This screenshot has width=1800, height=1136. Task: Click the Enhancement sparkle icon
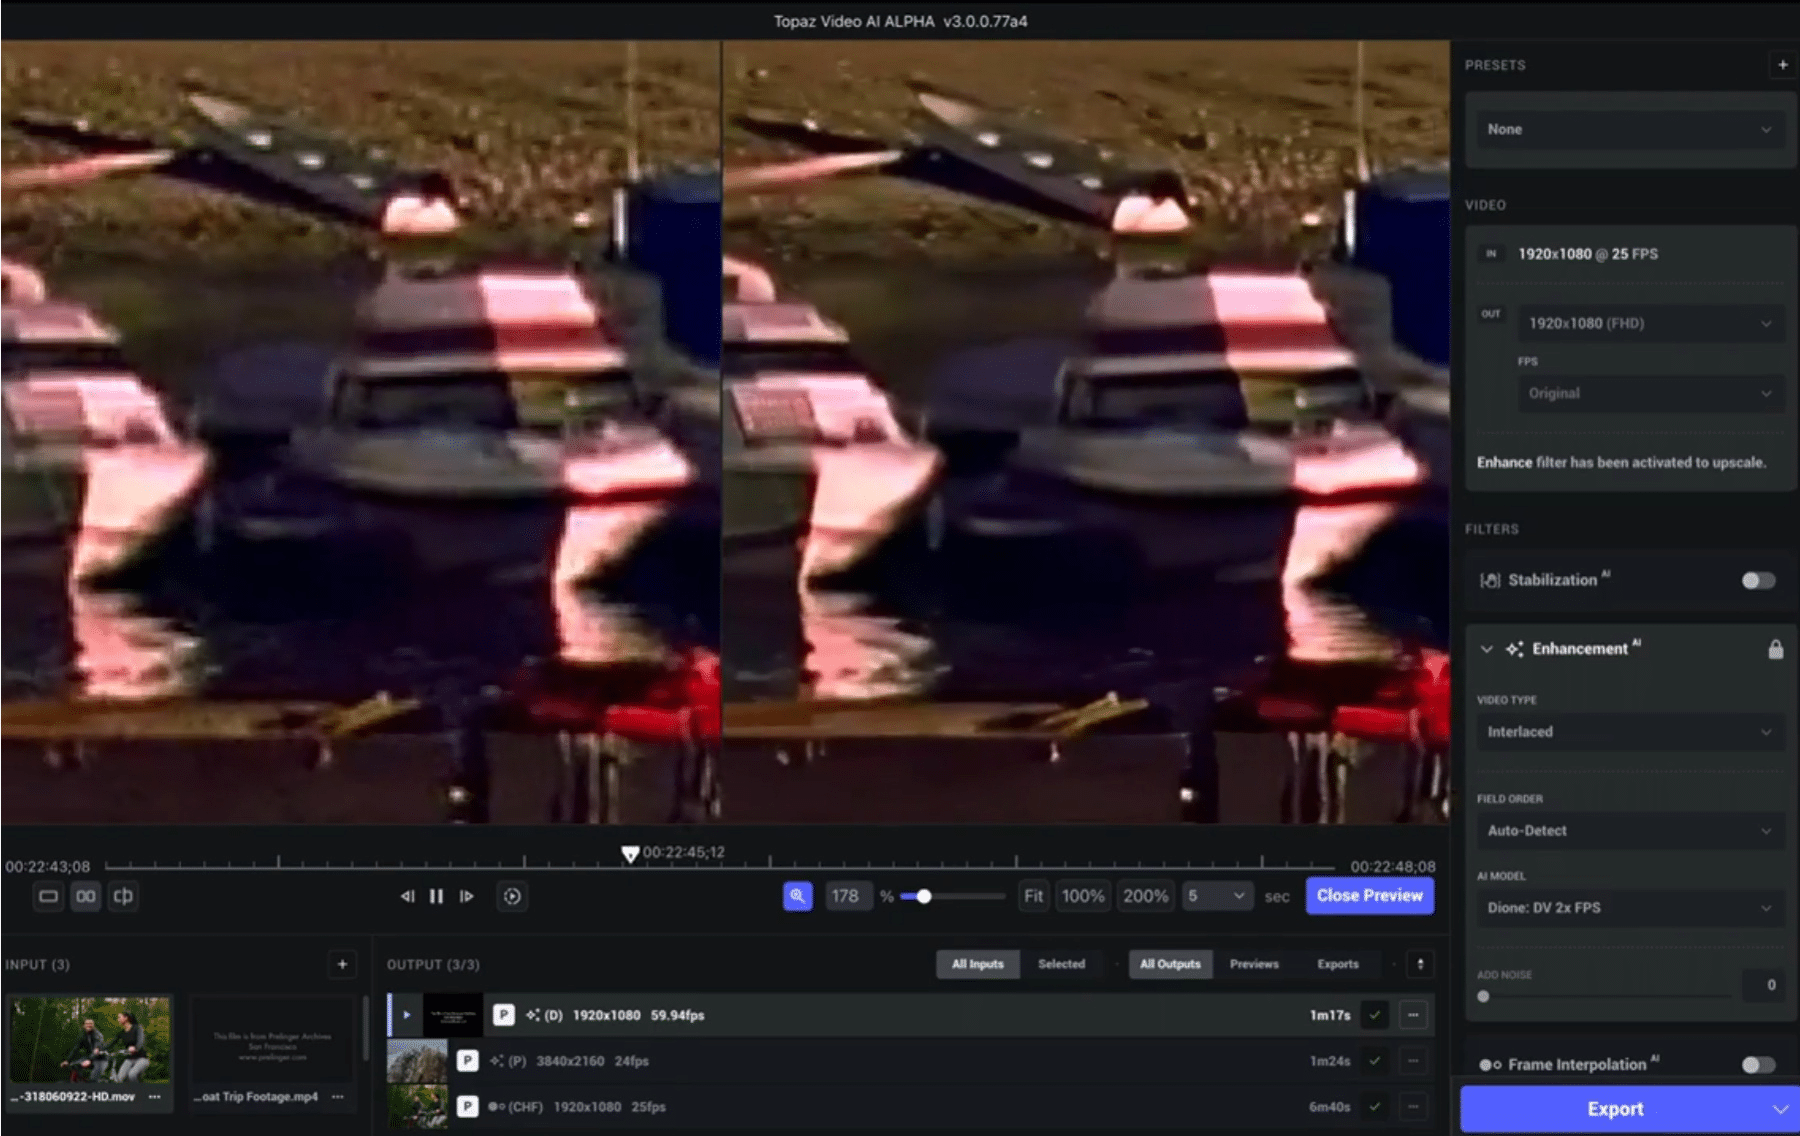[1514, 649]
